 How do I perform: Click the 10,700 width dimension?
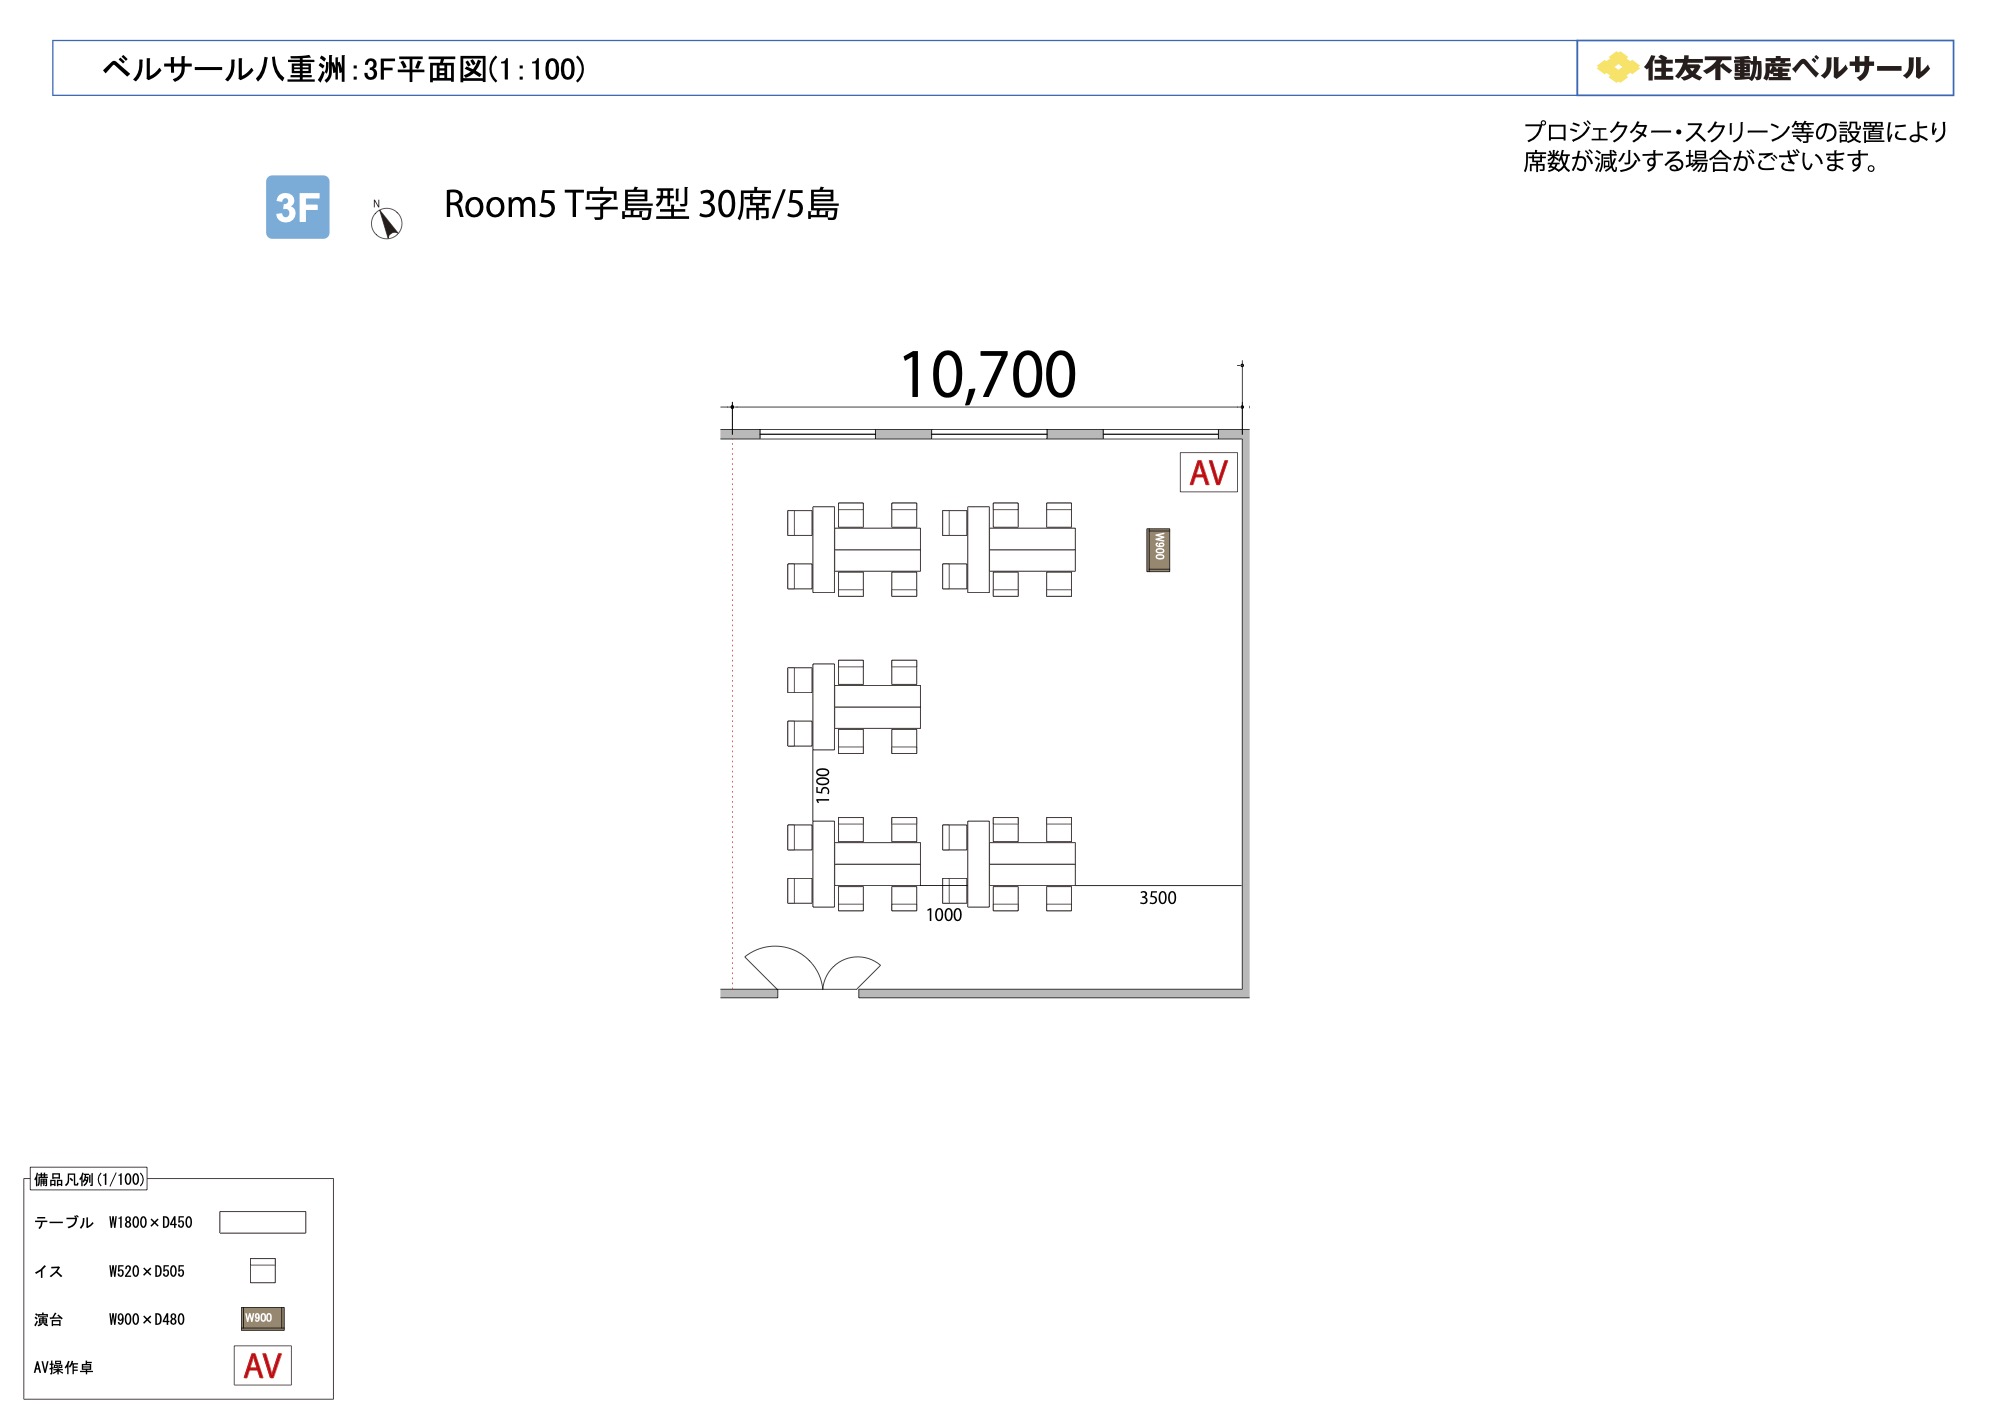[x=988, y=375]
